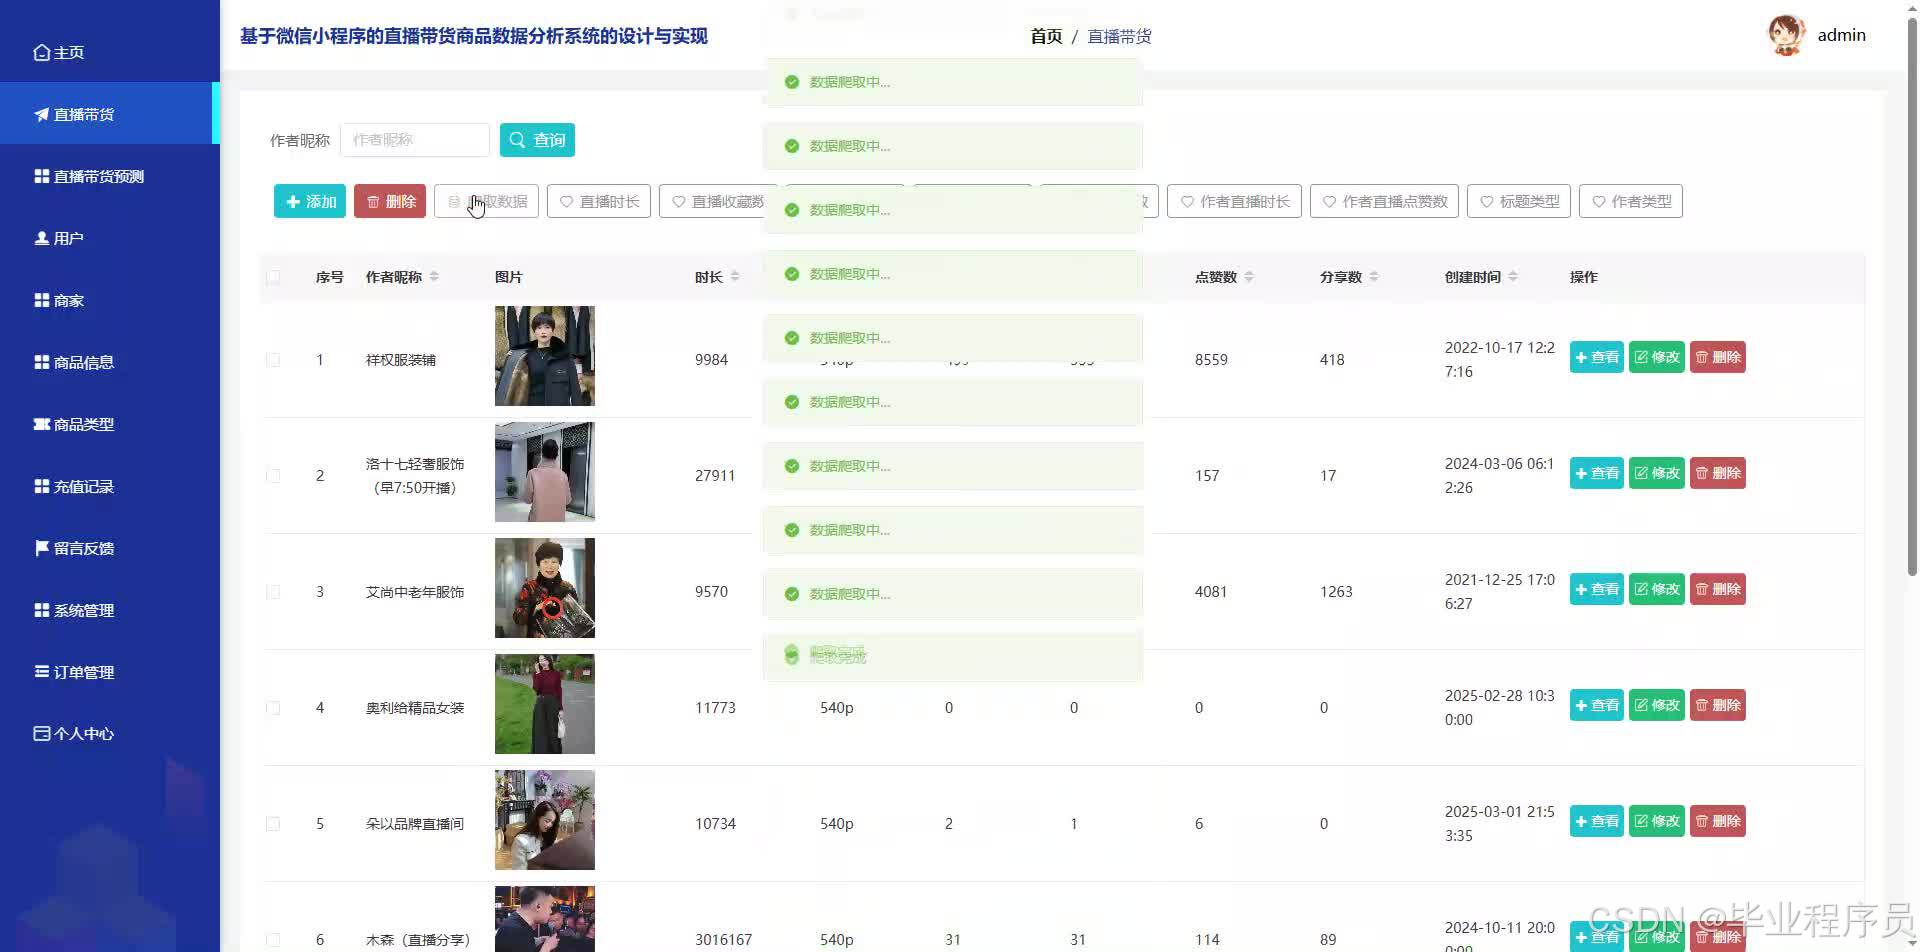Click 修改 for 洛十七轻奢服饰 row
The image size is (1920, 952).
coord(1656,473)
